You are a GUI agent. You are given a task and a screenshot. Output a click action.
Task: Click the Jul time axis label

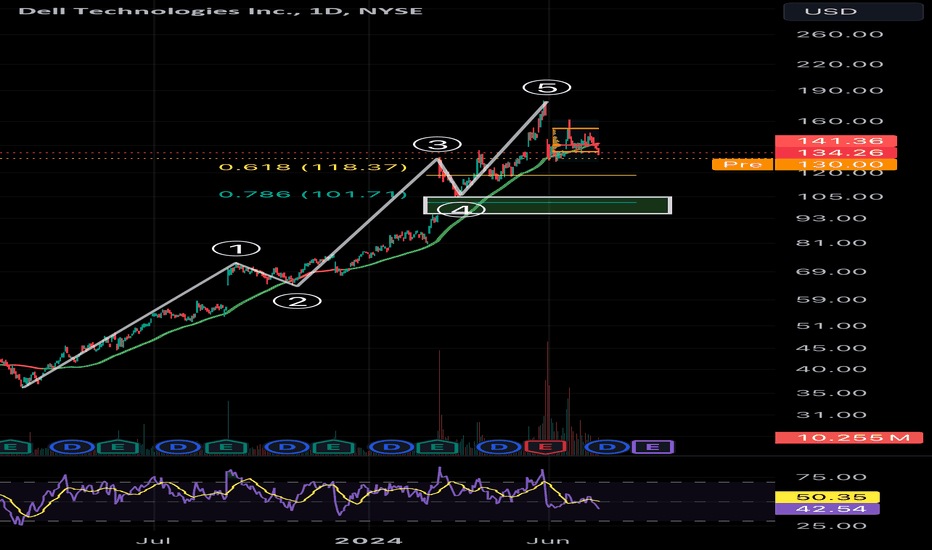(153, 540)
